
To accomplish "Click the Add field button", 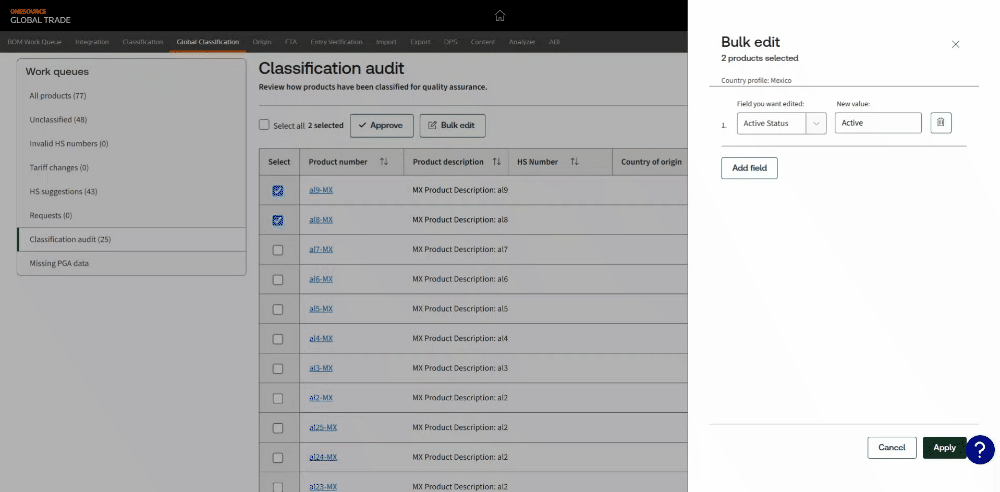I will coord(749,168).
